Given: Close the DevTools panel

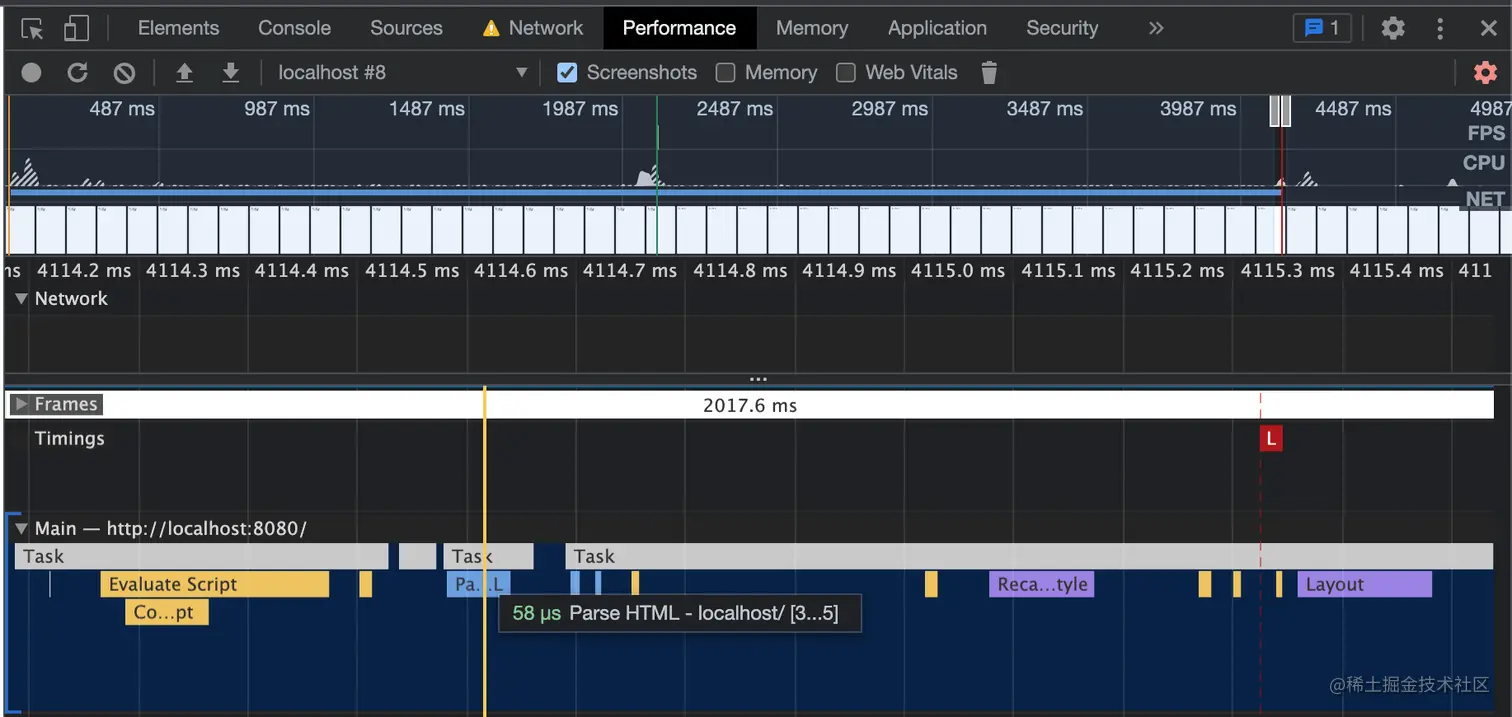Looking at the screenshot, I should click(1488, 28).
